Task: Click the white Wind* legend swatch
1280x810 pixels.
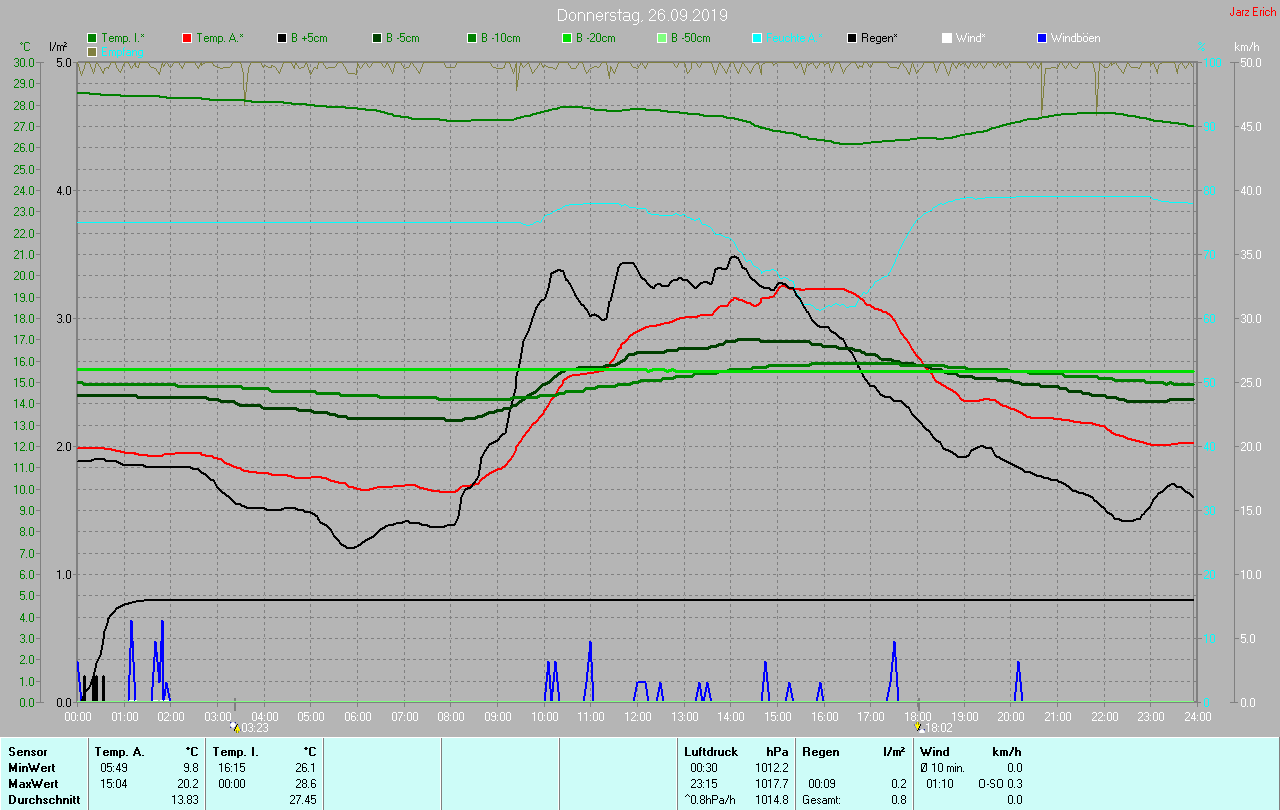Action: [947, 38]
